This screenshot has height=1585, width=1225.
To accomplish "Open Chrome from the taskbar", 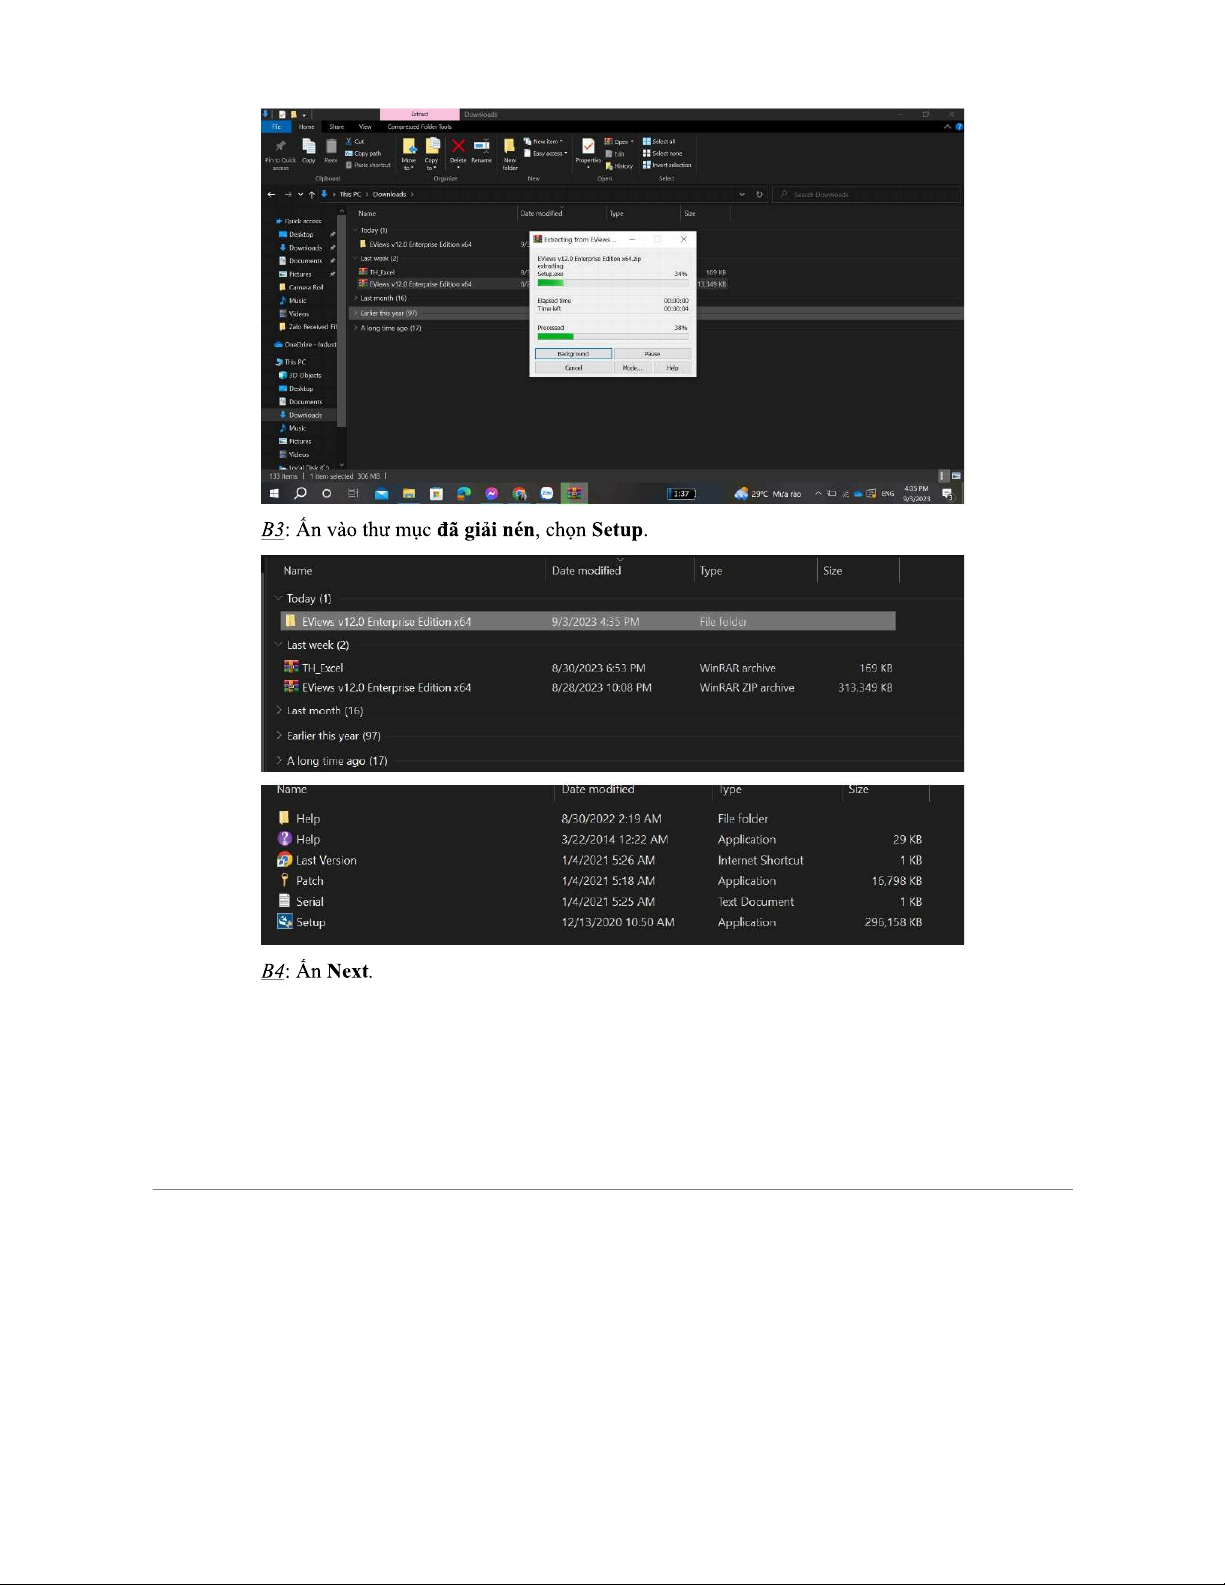I will point(519,493).
